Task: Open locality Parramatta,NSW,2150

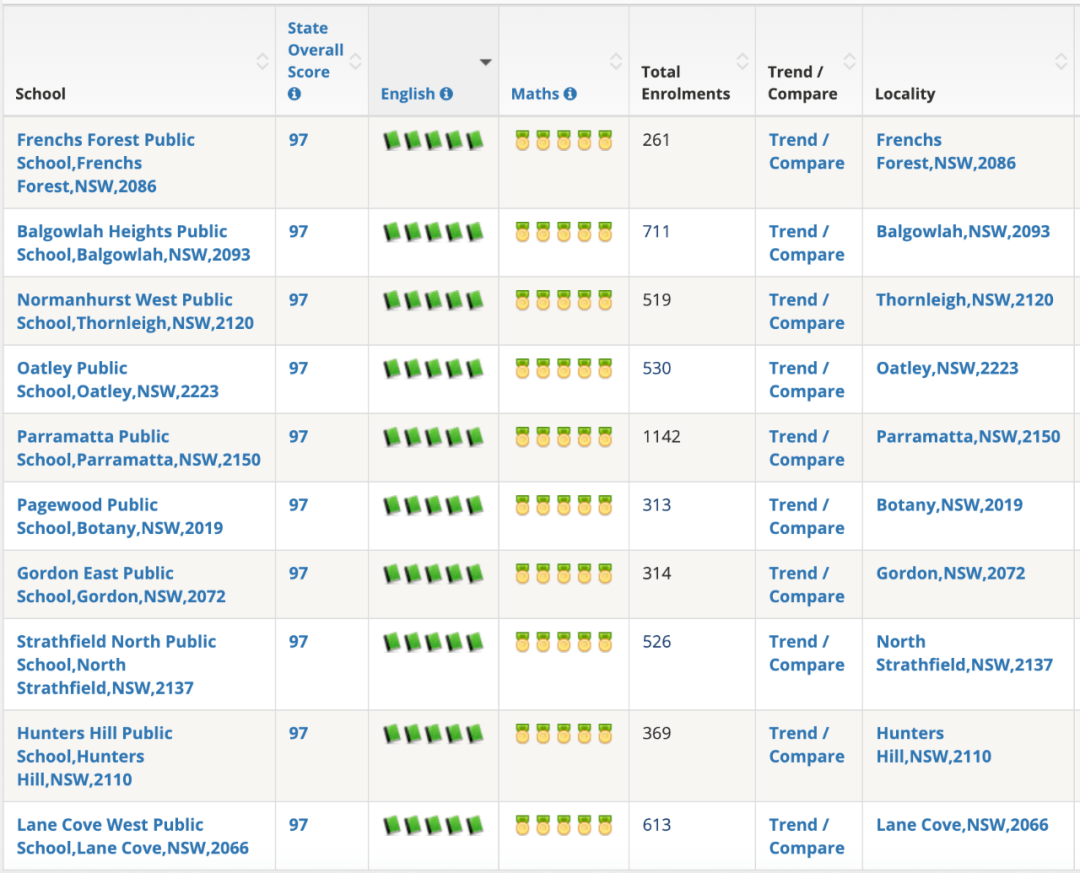Action: point(968,436)
